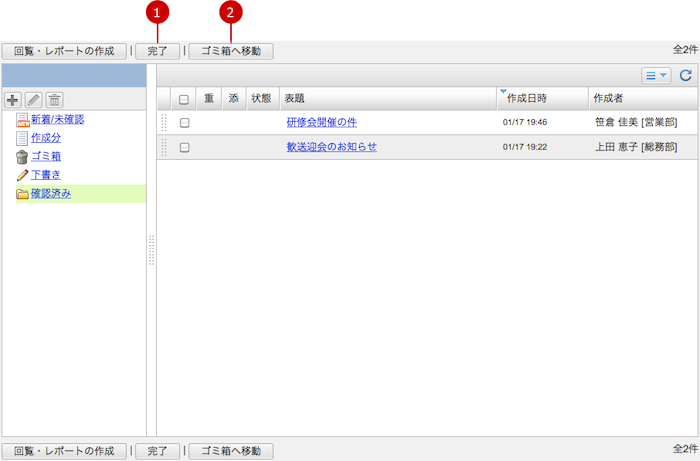Open the 新着/未確認 folder link
This screenshot has height=461, width=700.
58,120
